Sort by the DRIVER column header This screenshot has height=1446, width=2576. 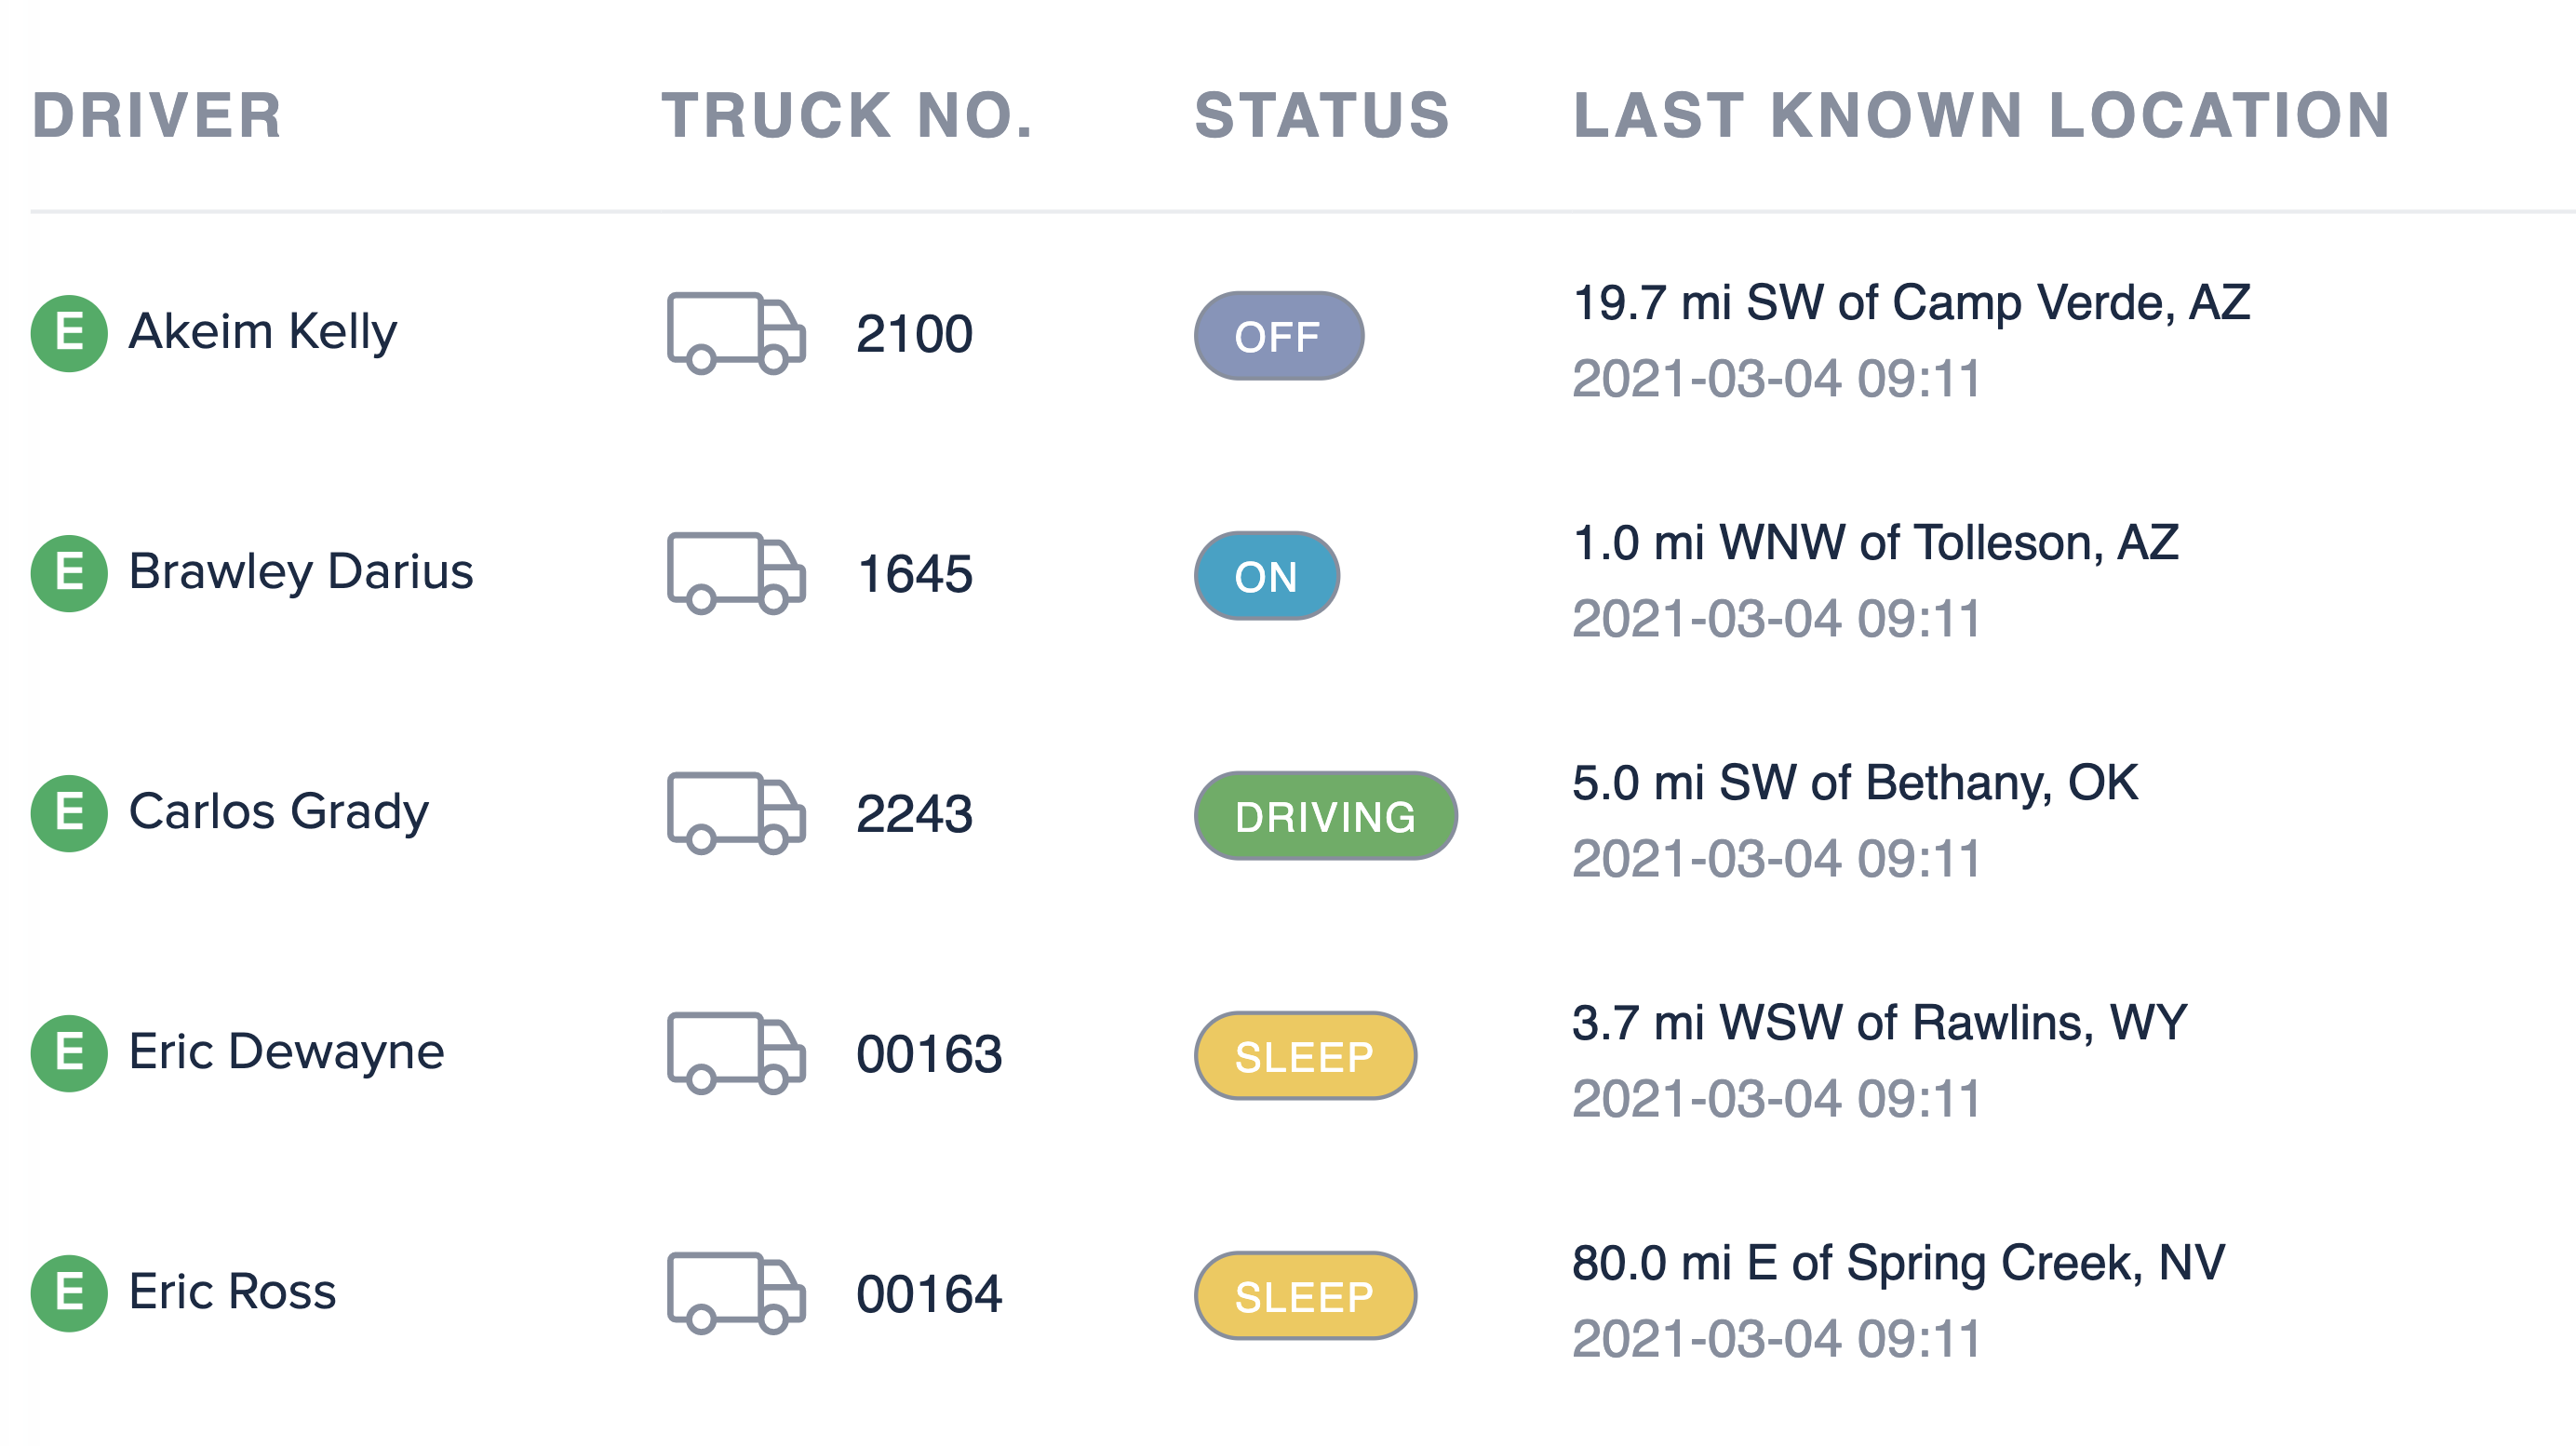coord(157,115)
